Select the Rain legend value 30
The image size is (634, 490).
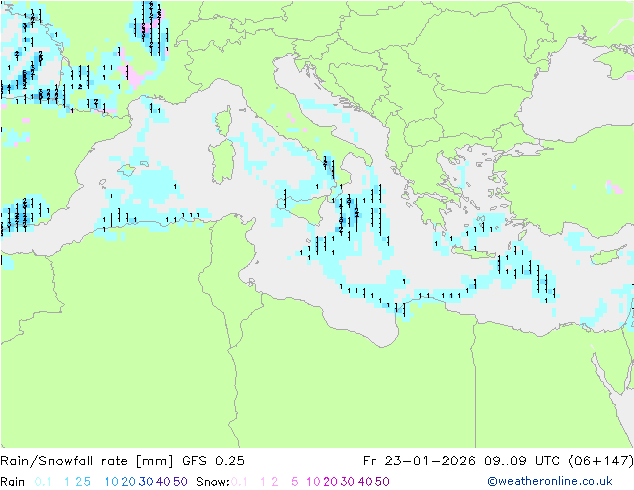point(146,482)
